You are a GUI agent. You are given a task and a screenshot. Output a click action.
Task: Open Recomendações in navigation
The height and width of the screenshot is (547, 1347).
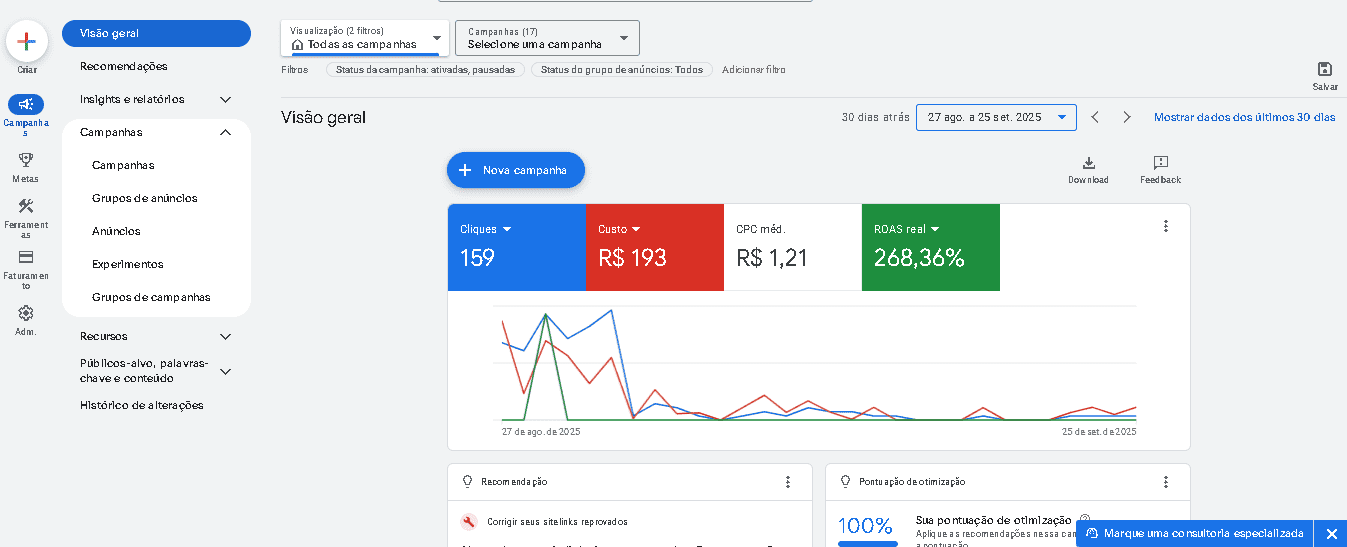point(123,66)
